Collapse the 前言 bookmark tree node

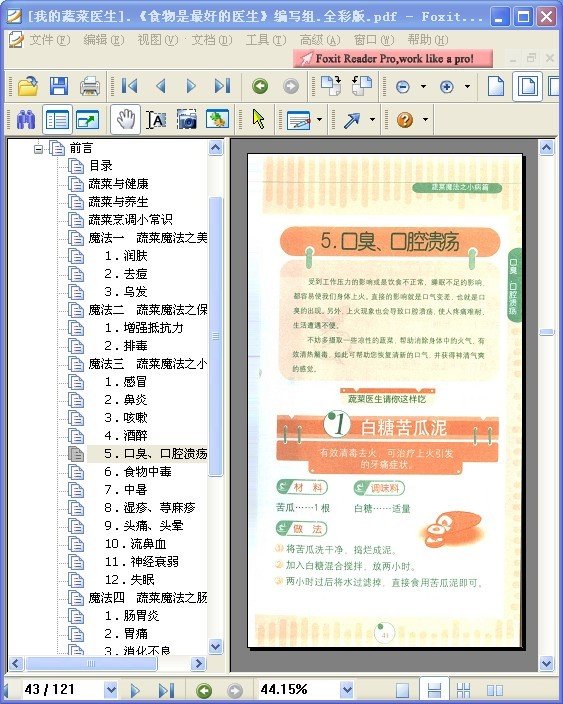(39, 148)
